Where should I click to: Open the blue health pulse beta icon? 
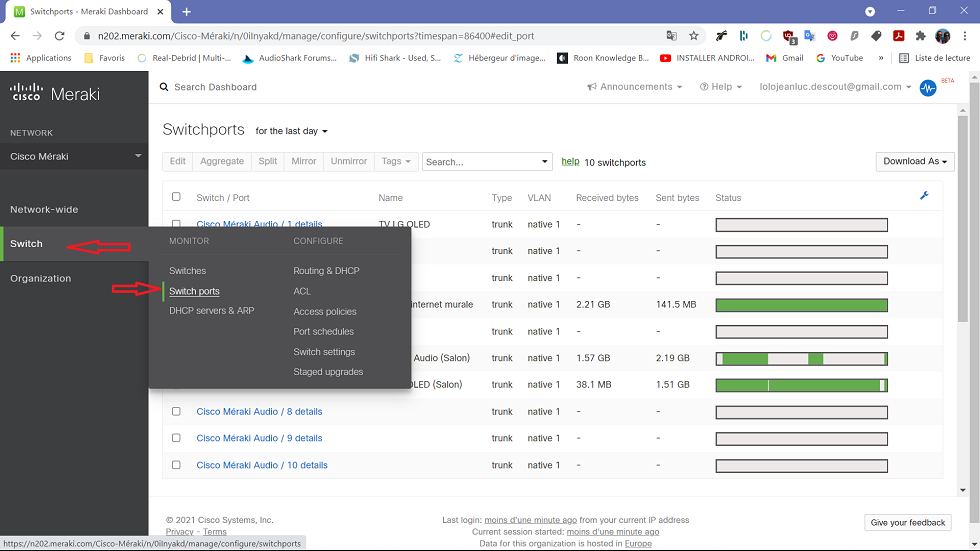928,88
